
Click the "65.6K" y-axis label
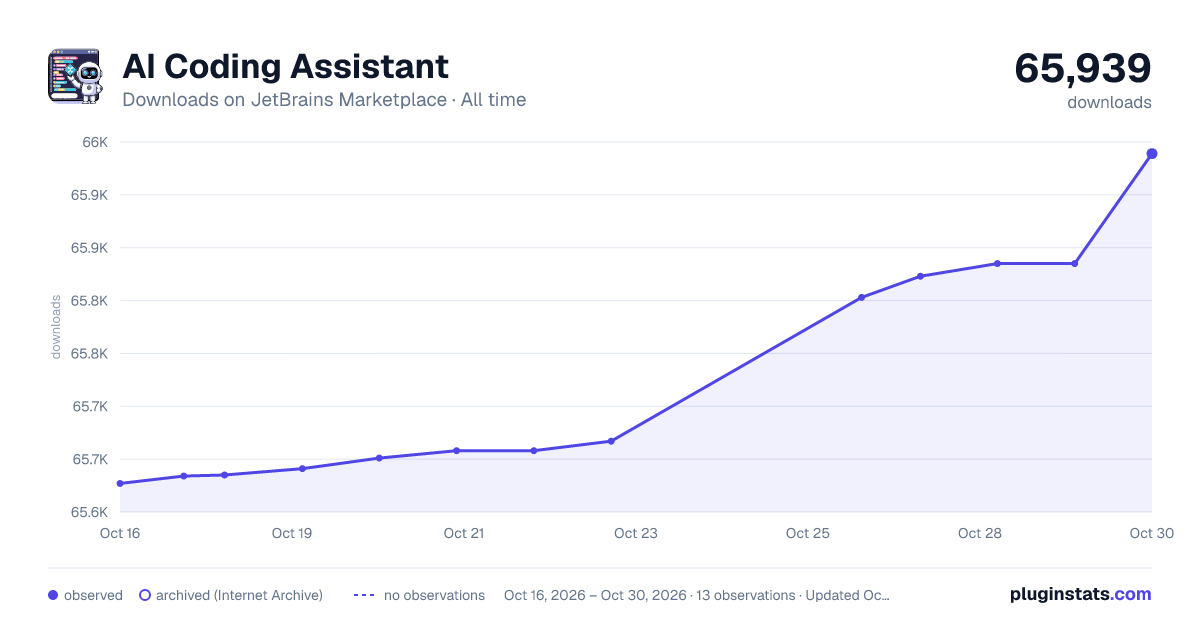coord(89,512)
